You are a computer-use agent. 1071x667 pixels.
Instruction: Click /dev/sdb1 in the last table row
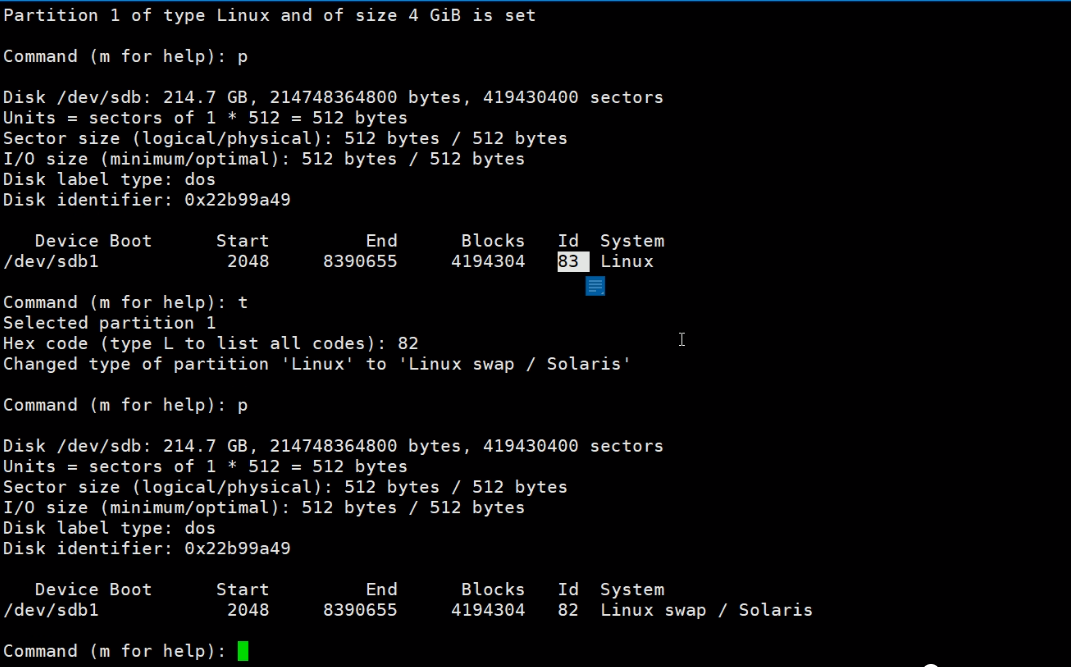coord(51,610)
